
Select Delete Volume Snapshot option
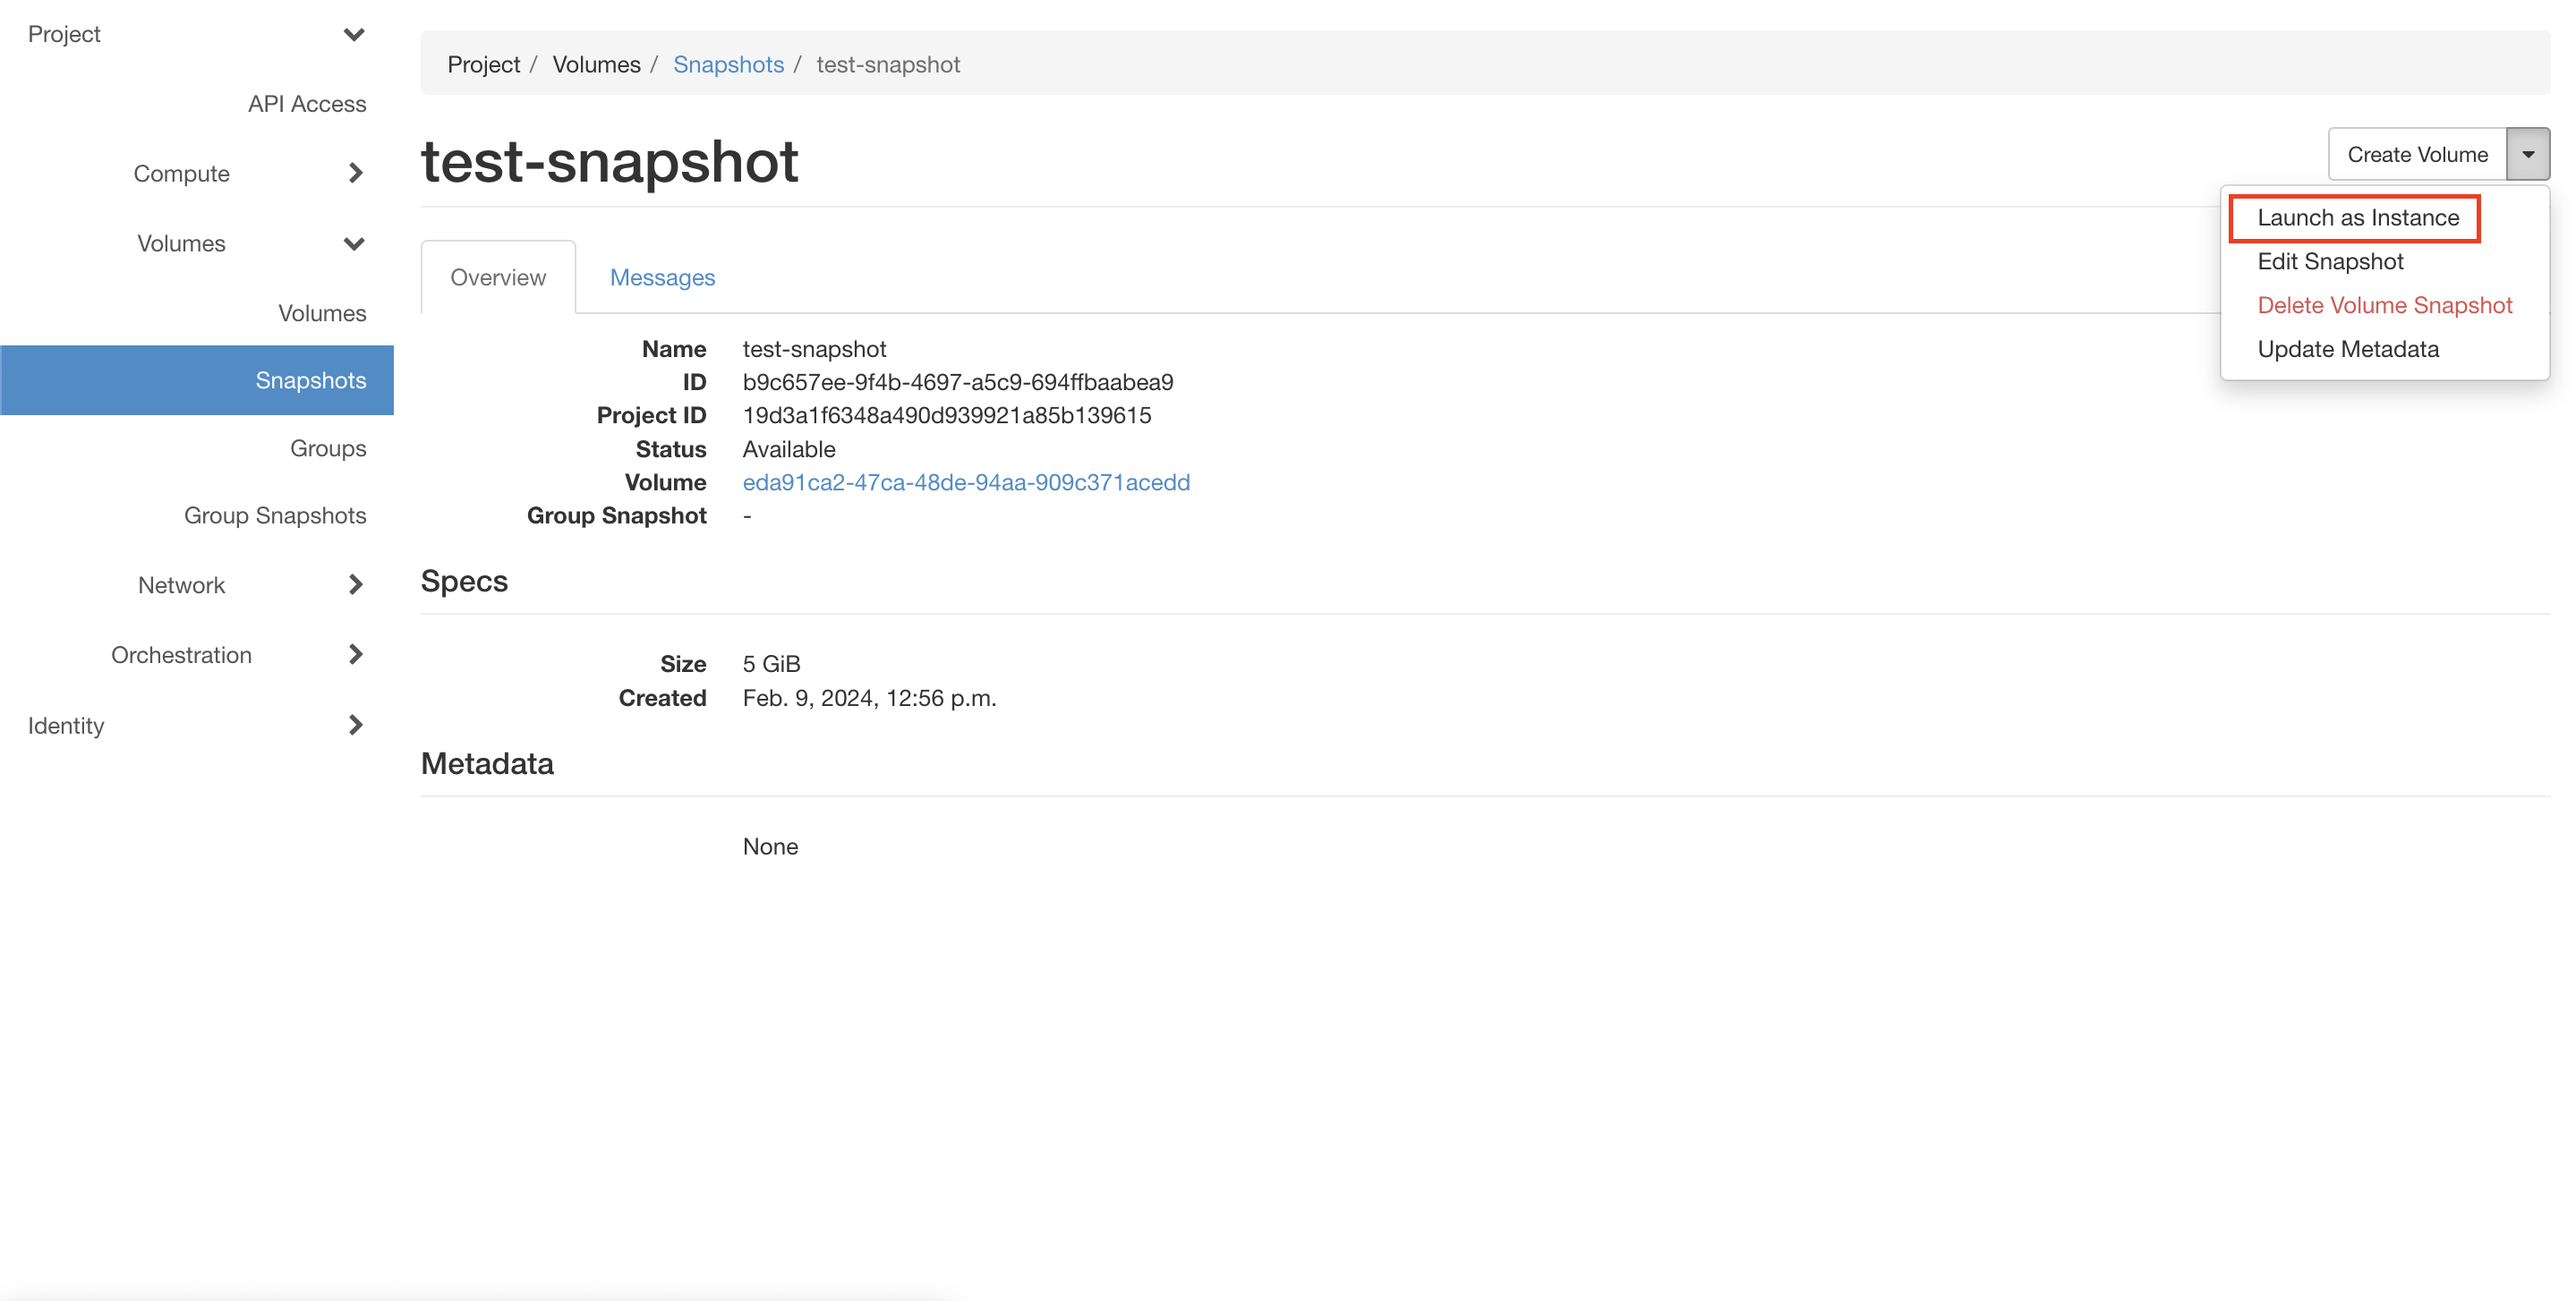2383,305
